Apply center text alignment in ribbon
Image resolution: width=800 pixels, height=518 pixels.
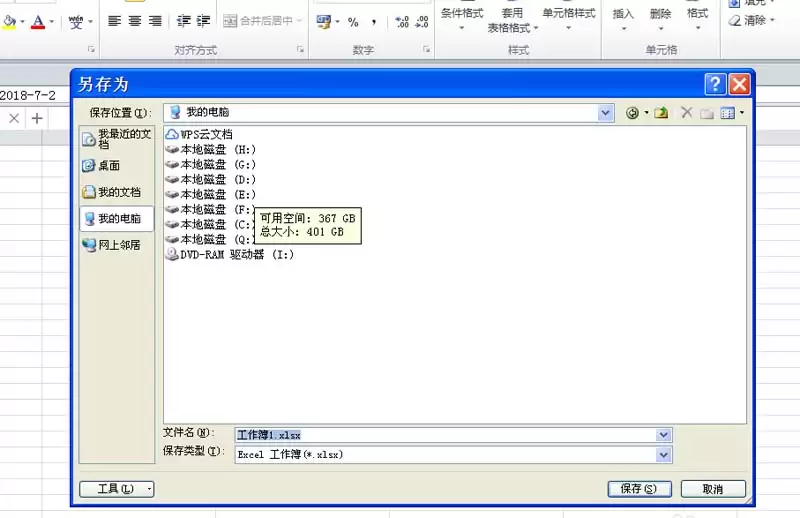pyautogui.click(x=135, y=21)
